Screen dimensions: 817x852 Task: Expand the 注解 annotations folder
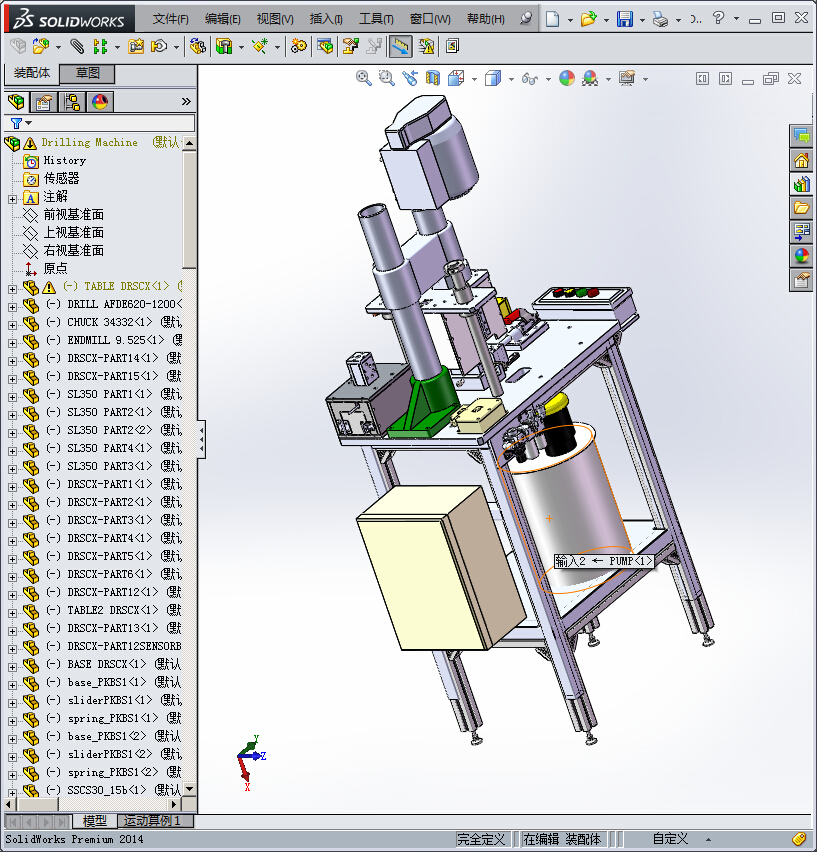click(x=12, y=199)
